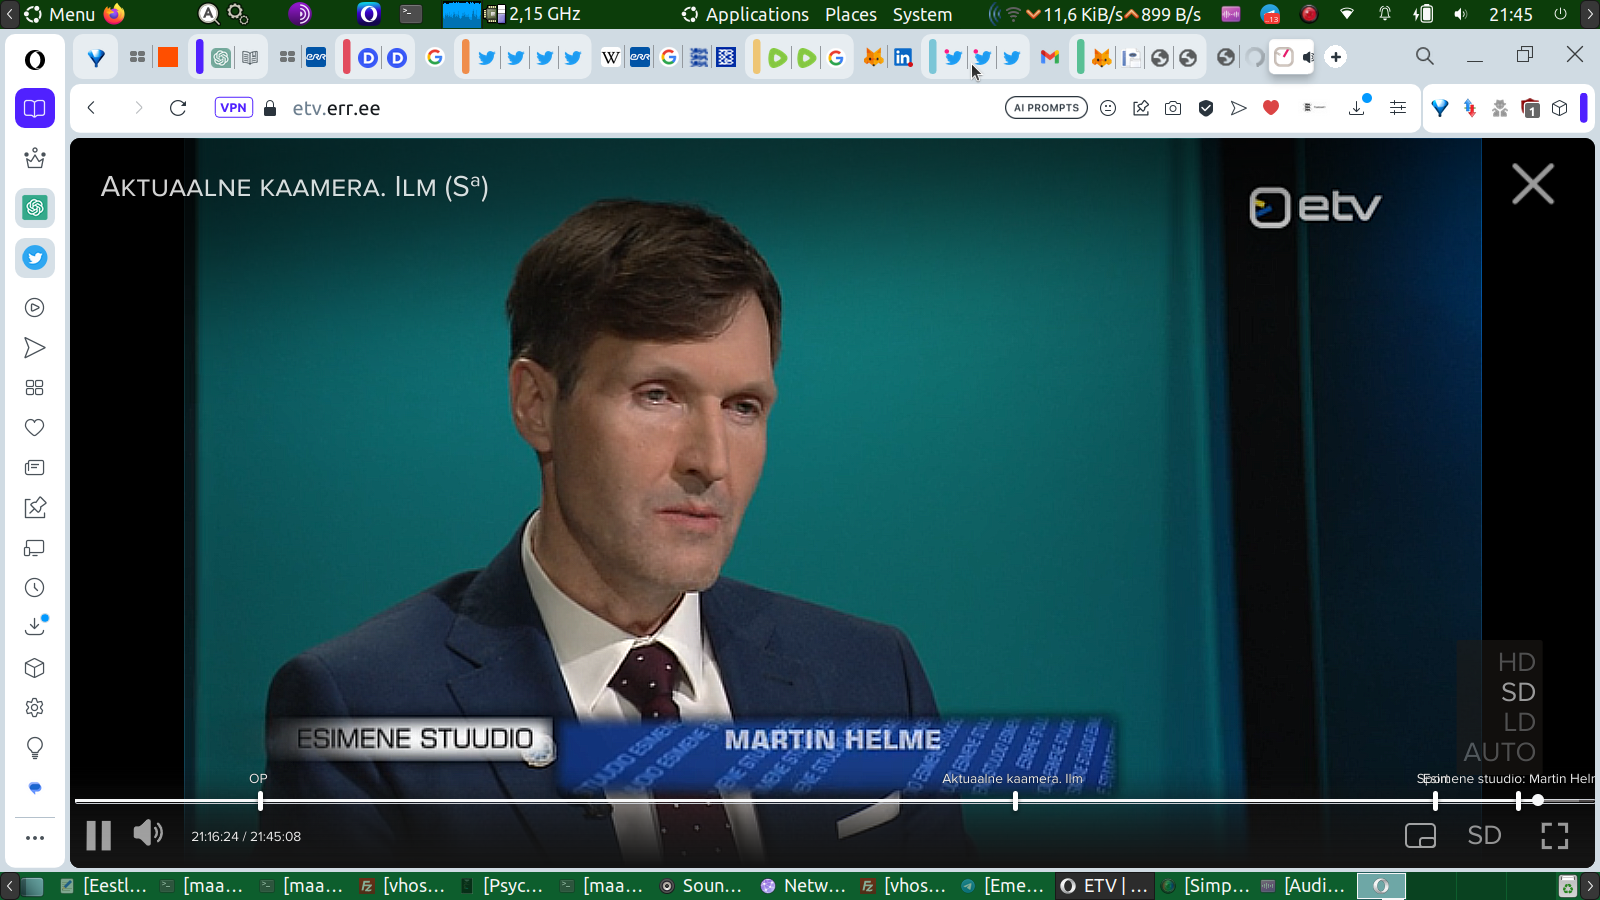Pause the video playback
The image size is (1600, 900).
(98, 835)
